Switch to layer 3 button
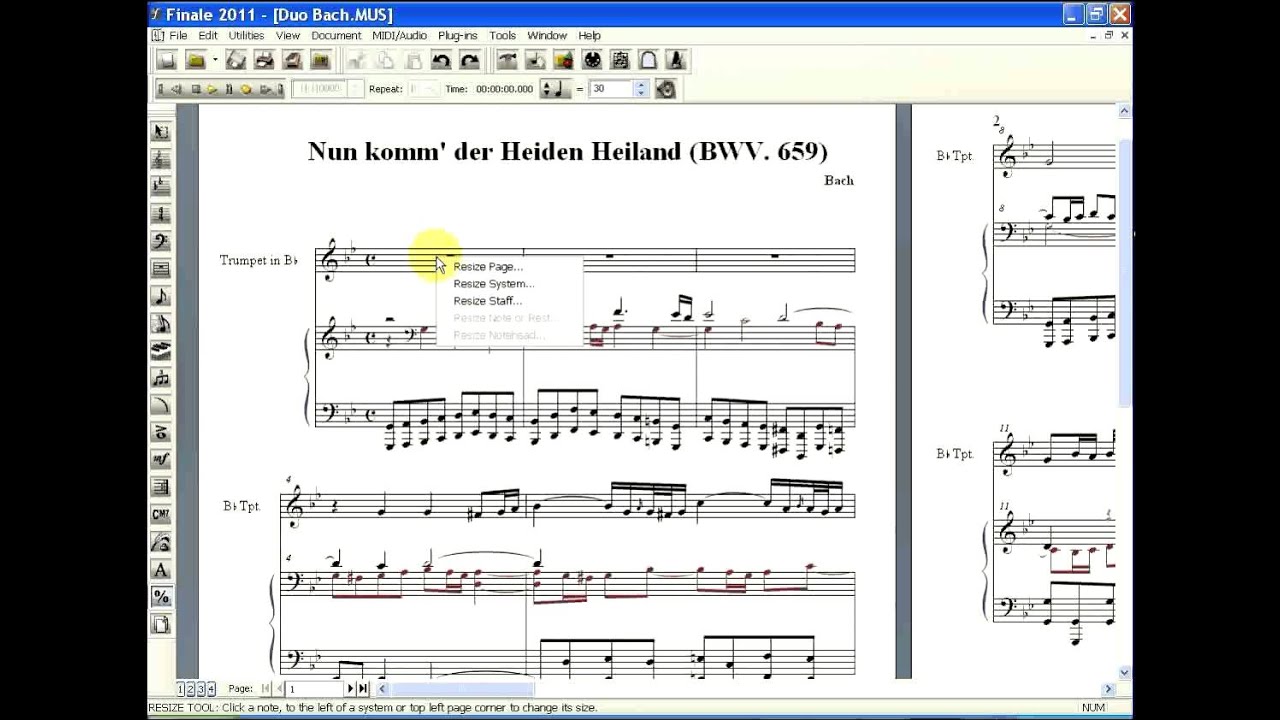This screenshot has height=720, width=1280. (x=201, y=689)
